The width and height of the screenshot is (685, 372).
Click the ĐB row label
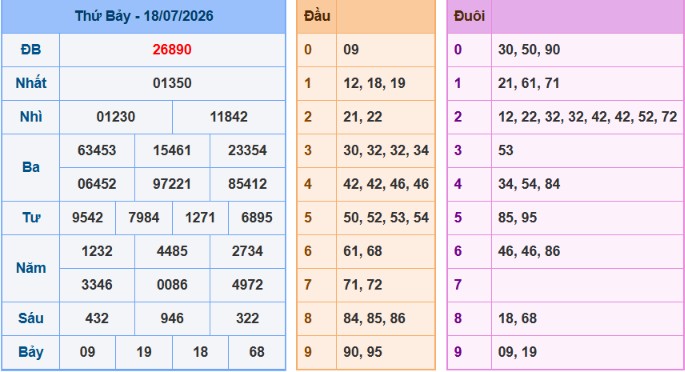coord(31,50)
